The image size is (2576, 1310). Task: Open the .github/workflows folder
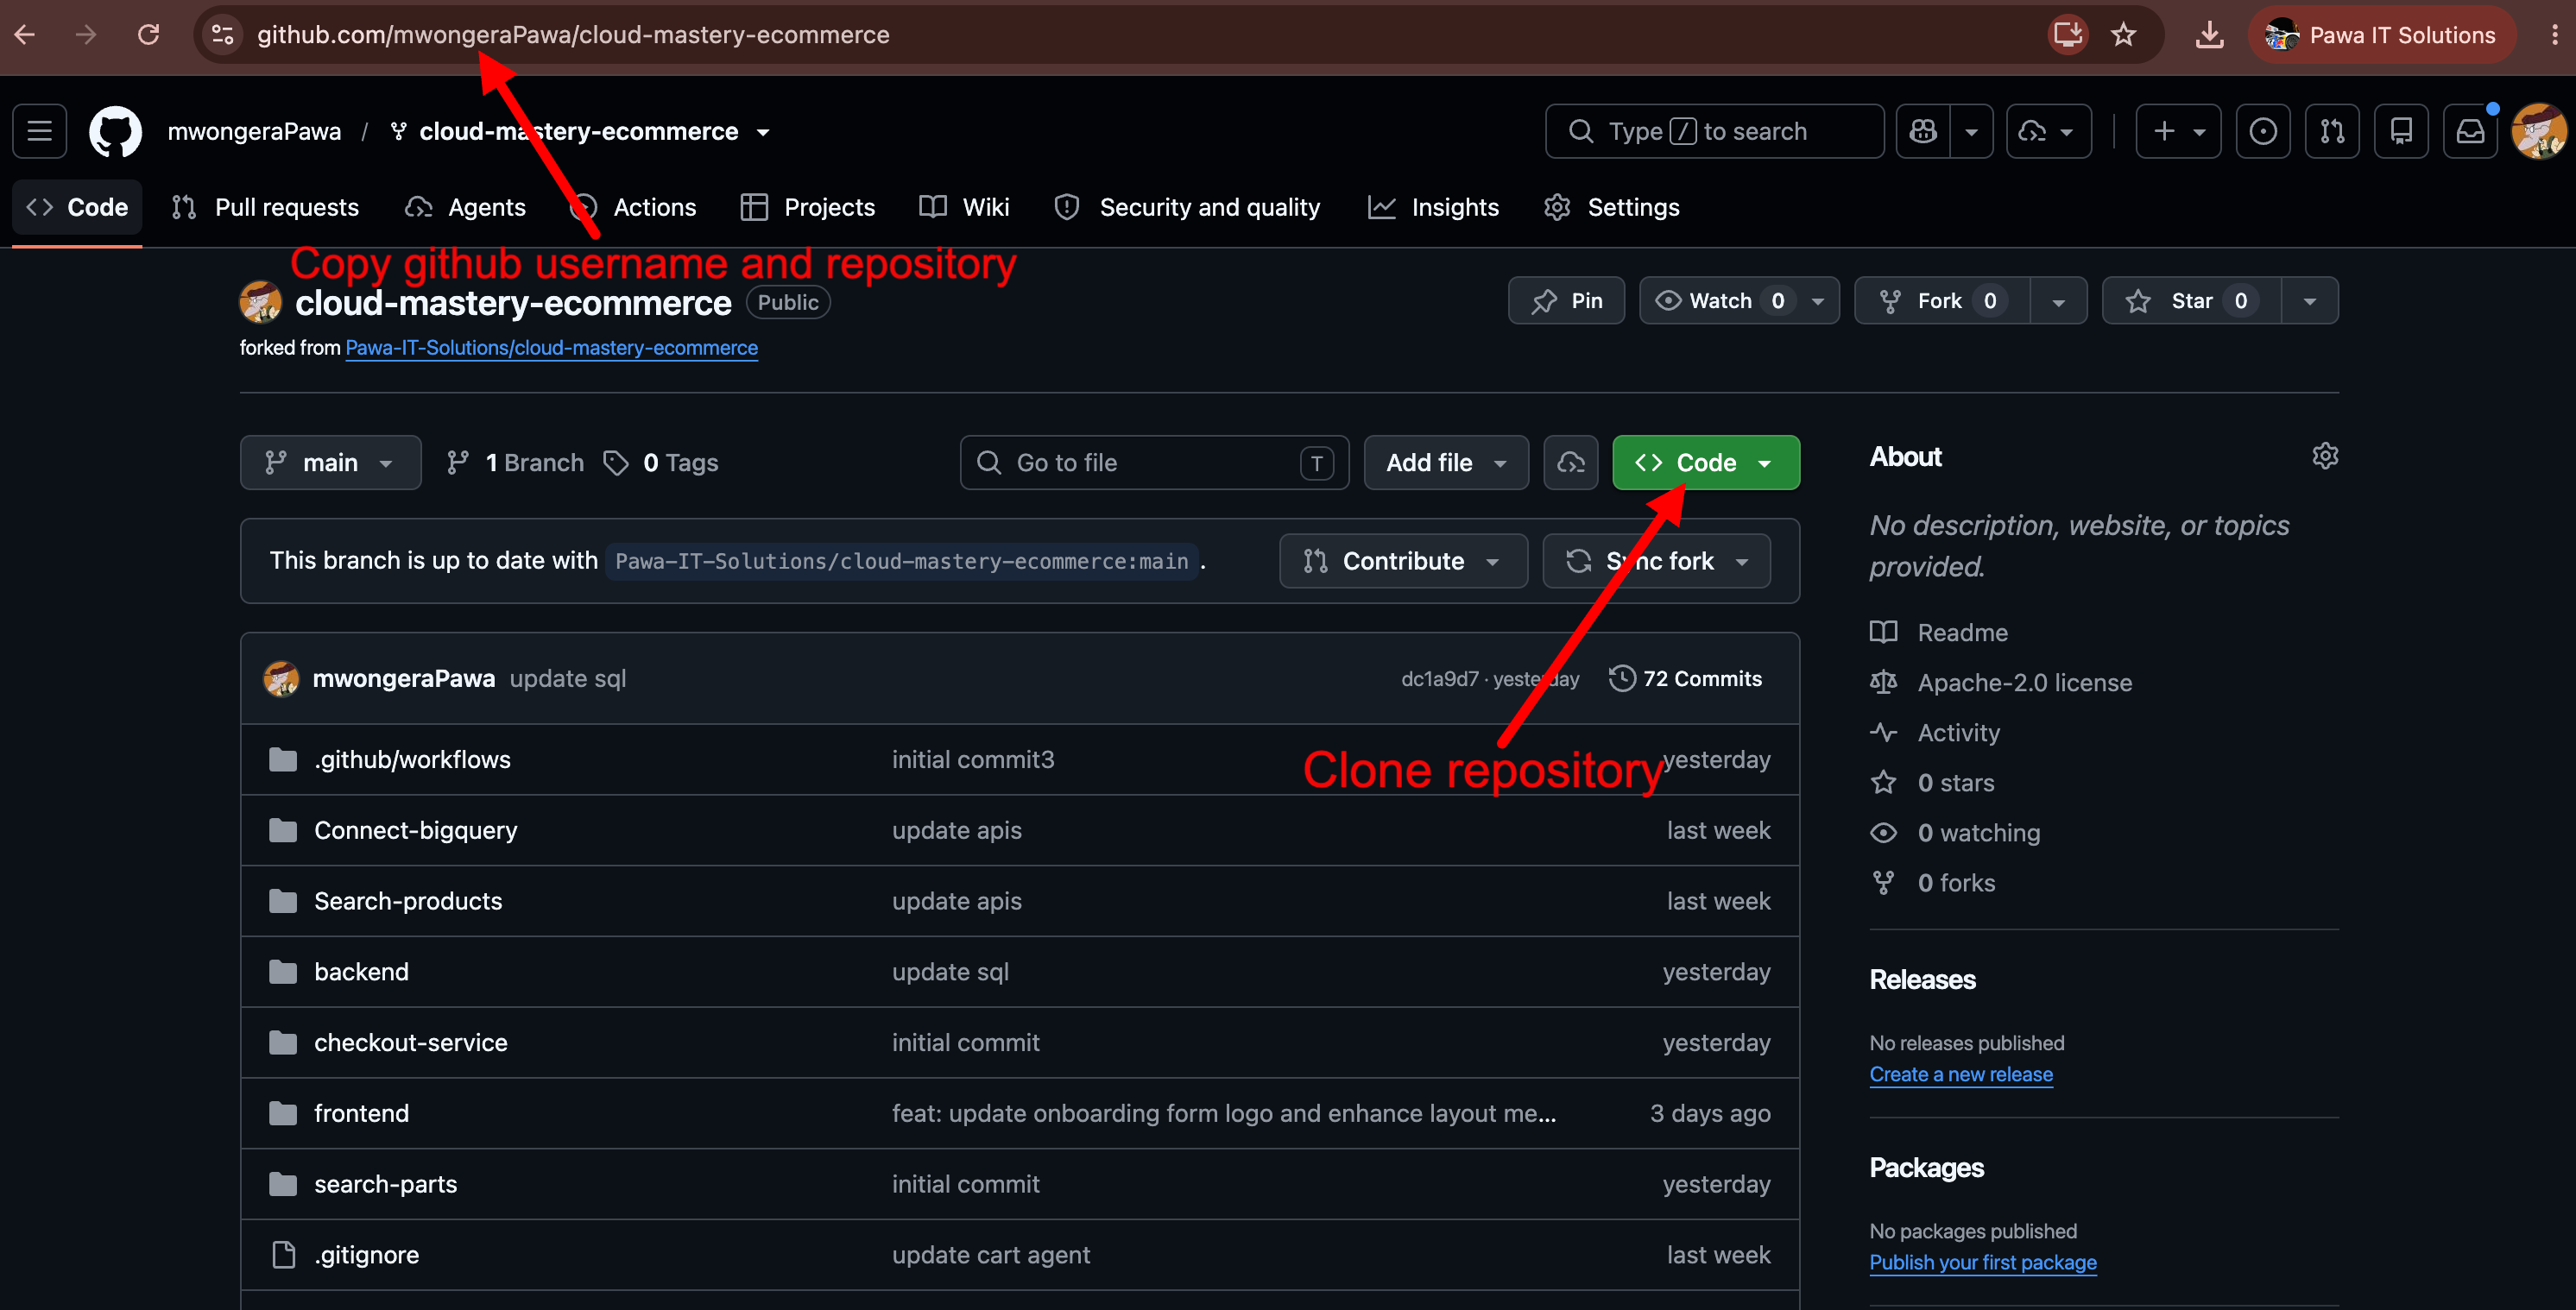click(x=412, y=759)
